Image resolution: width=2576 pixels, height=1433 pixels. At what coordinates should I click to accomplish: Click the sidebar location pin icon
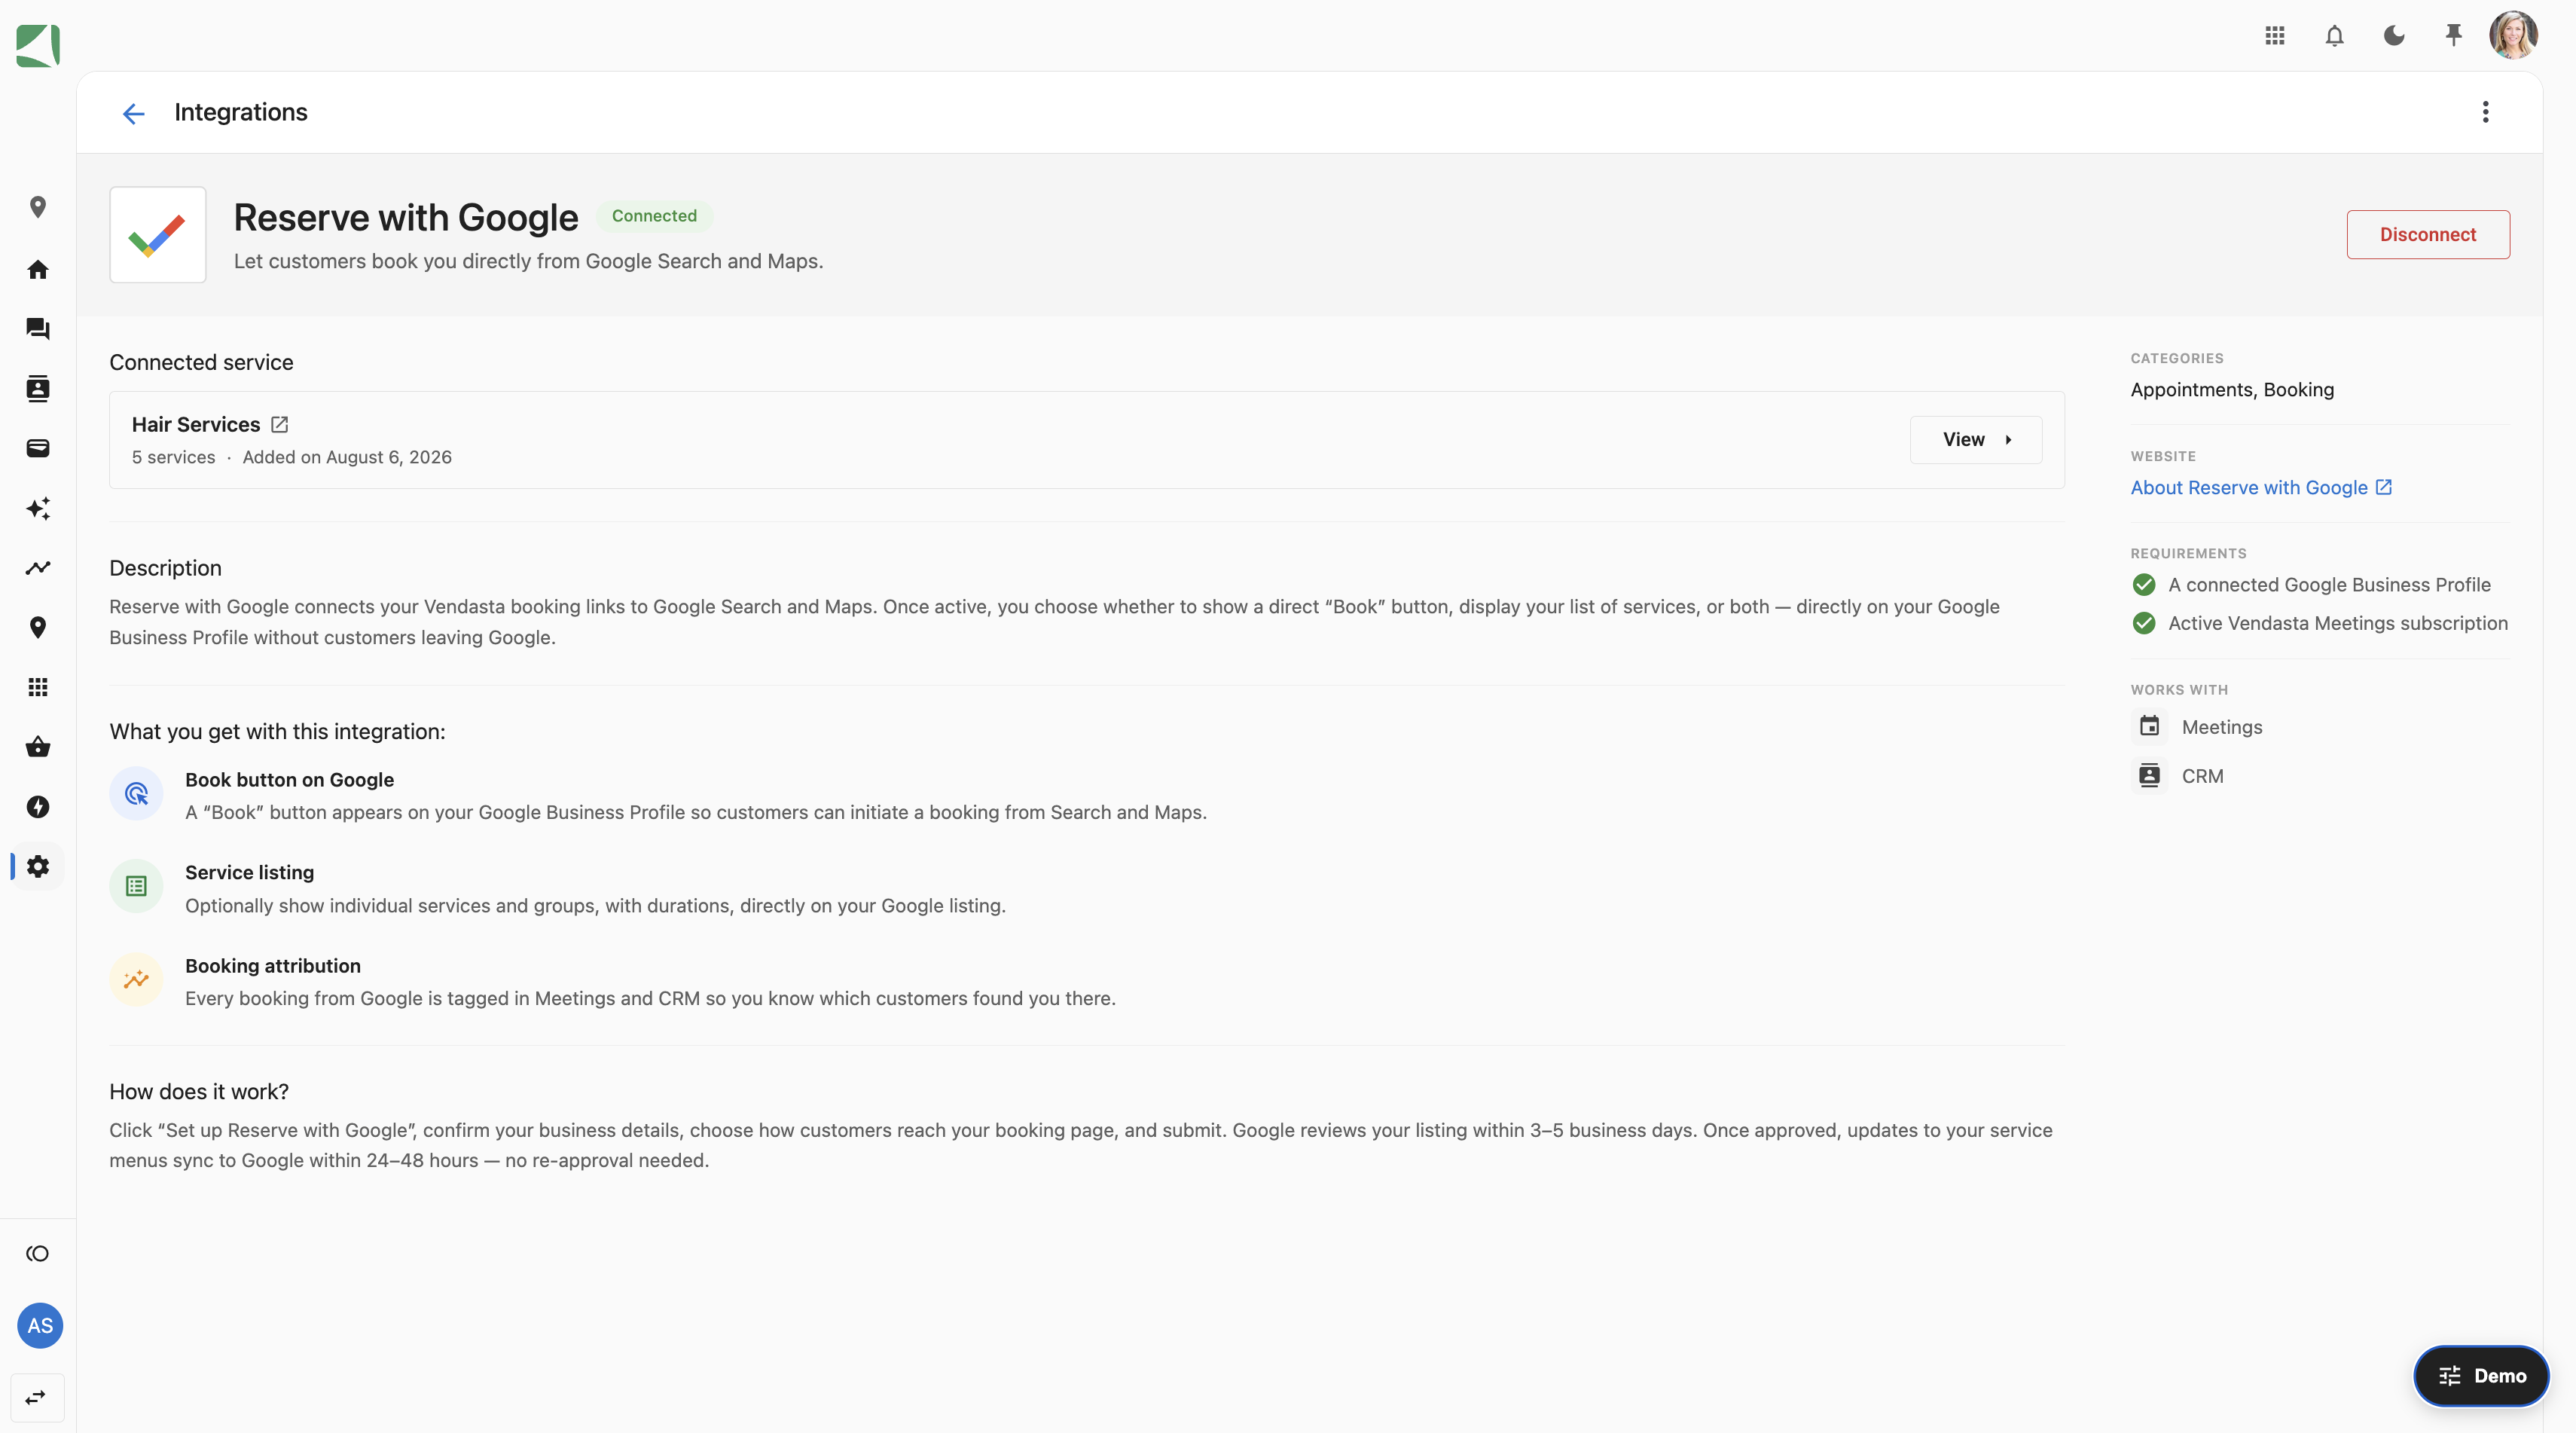pos(38,207)
